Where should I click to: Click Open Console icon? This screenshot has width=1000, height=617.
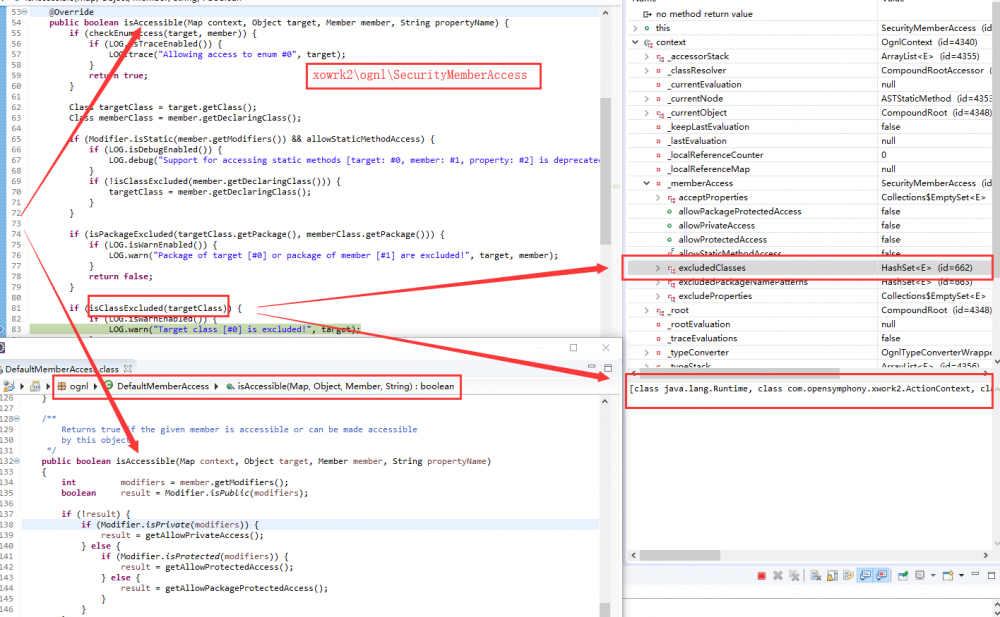pyautogui.click(x=948, y=576)
